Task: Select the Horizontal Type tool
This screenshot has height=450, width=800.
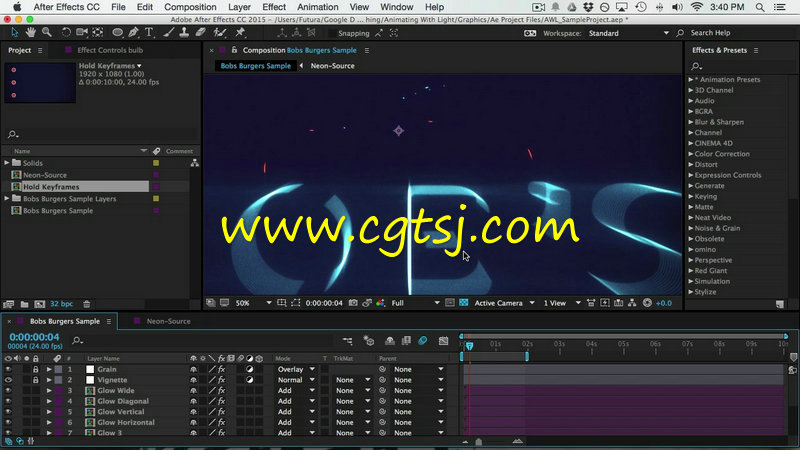Action: (x=149, y=33)
